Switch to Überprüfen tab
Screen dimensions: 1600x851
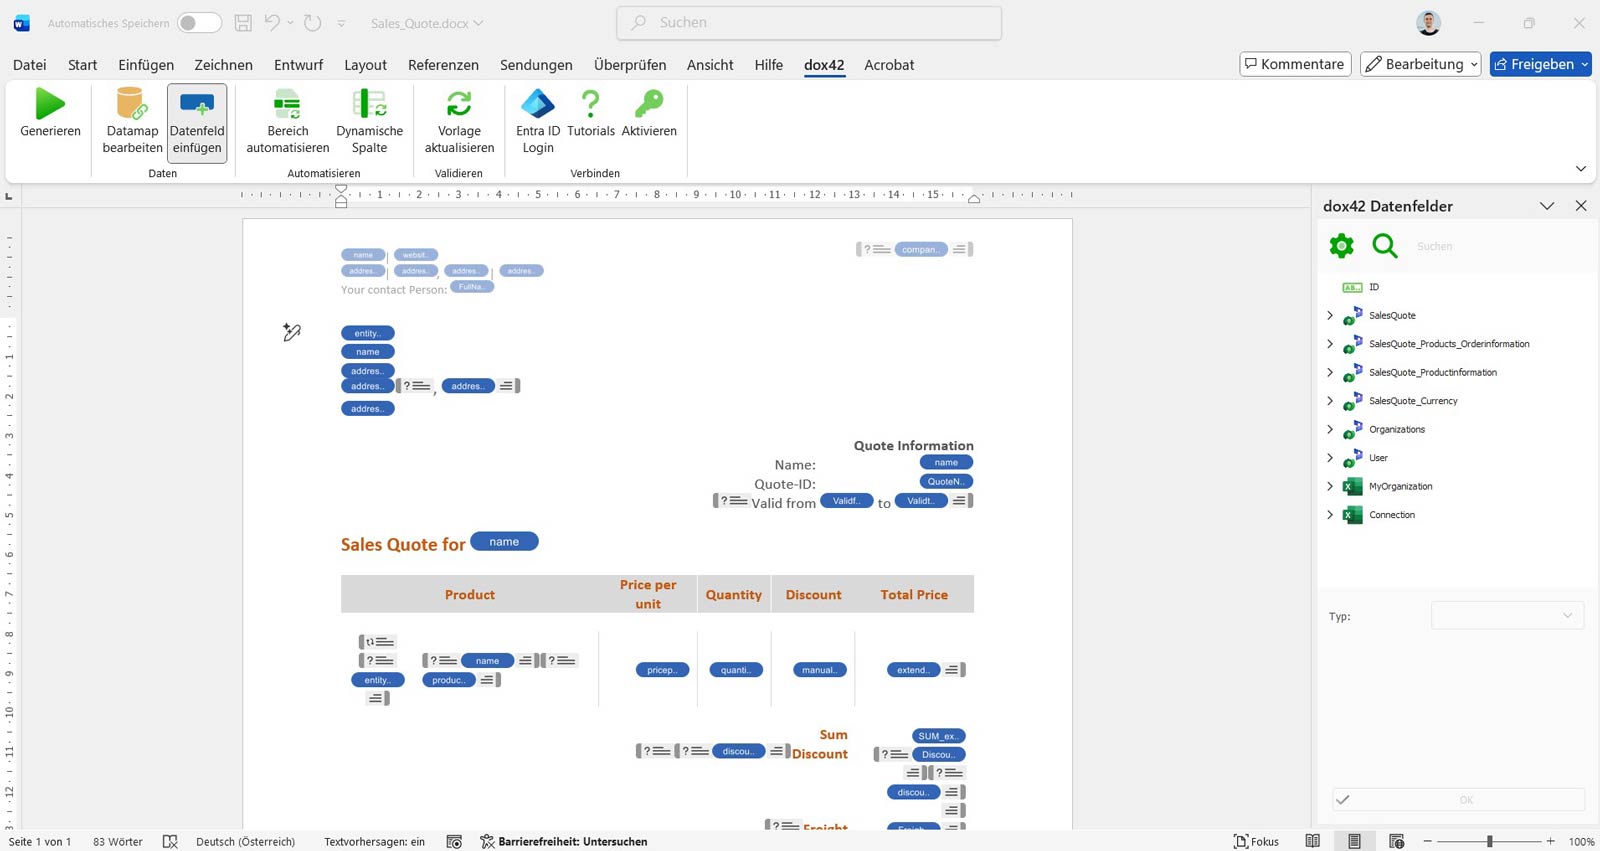(630, 65)
